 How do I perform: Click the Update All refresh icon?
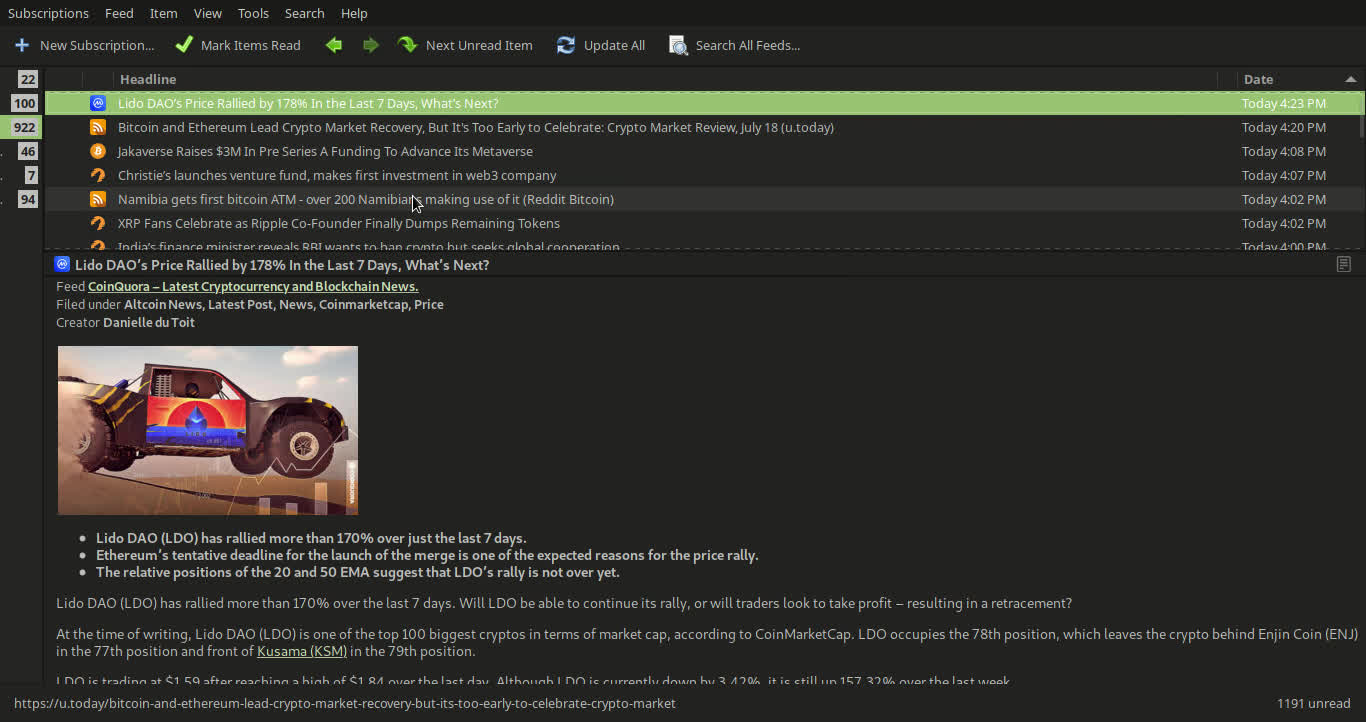(566, 45)
